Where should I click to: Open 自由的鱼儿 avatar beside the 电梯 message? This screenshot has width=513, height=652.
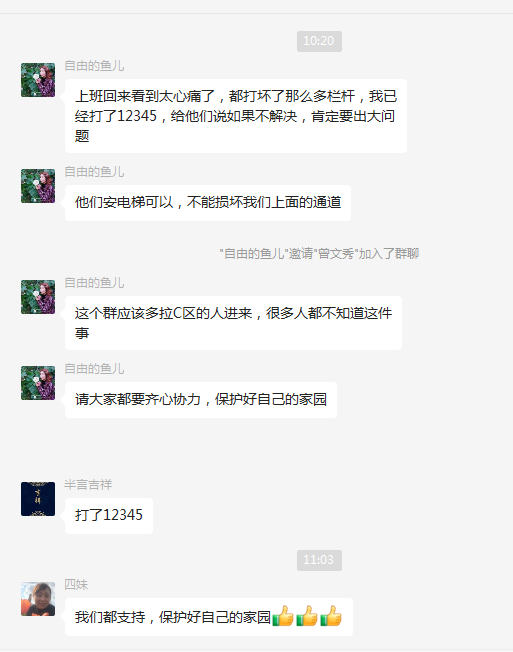(38, 186)
